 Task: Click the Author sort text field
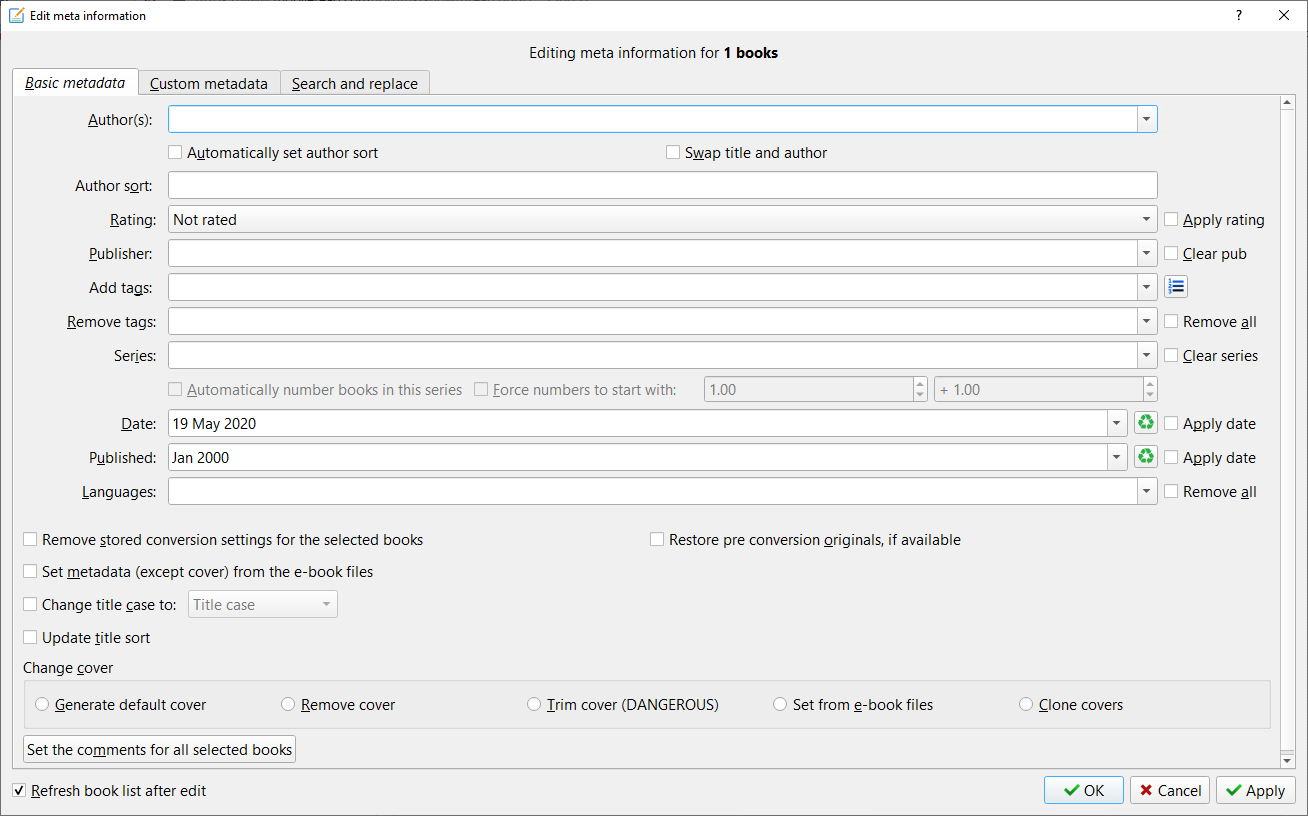pos(662,186)
